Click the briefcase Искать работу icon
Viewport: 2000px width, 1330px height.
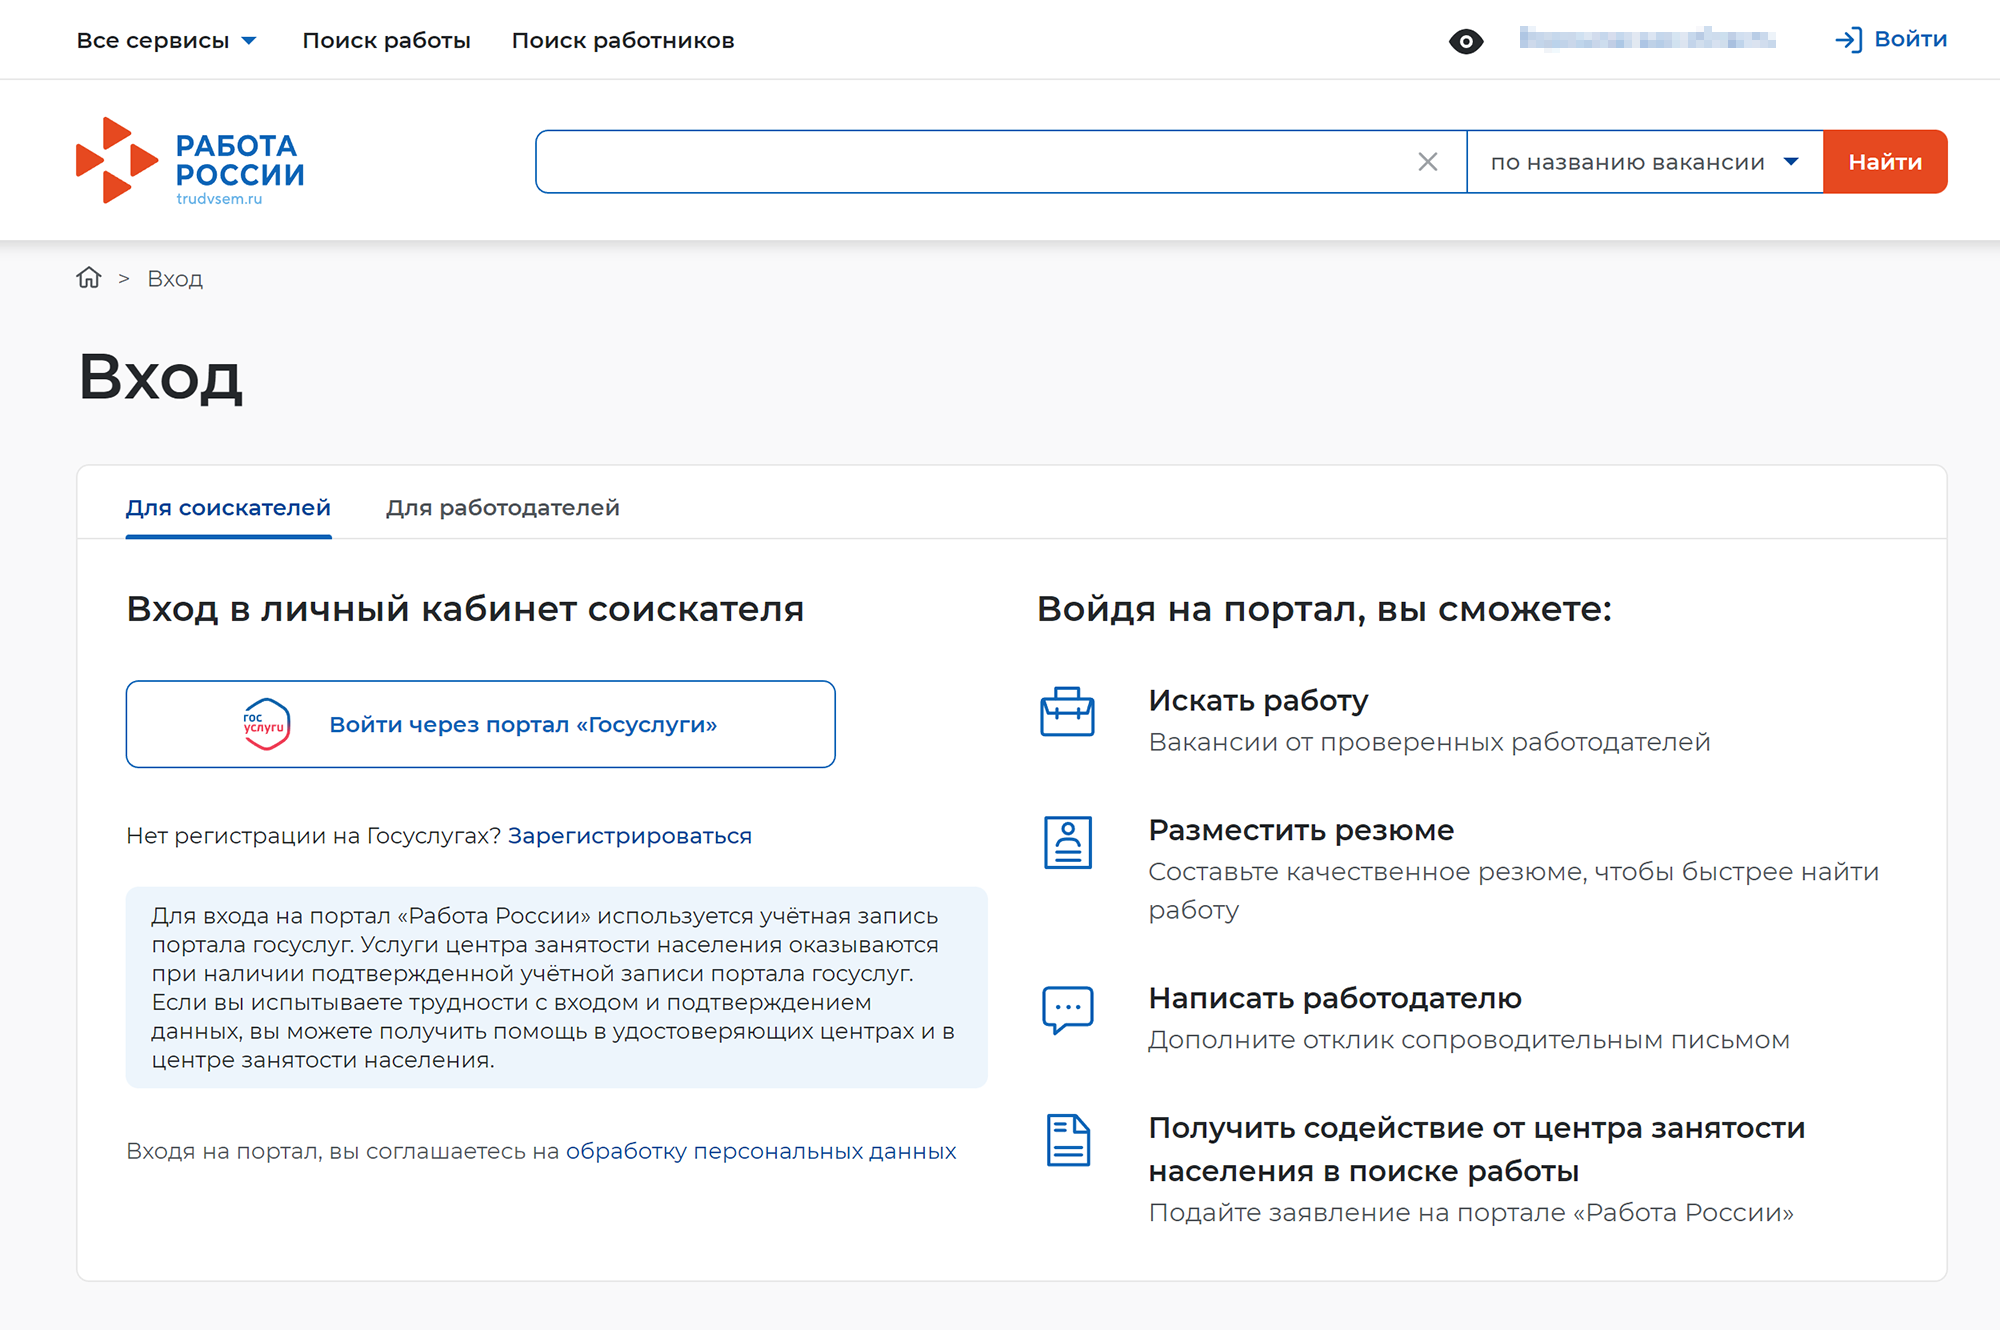click(1067, 712)
